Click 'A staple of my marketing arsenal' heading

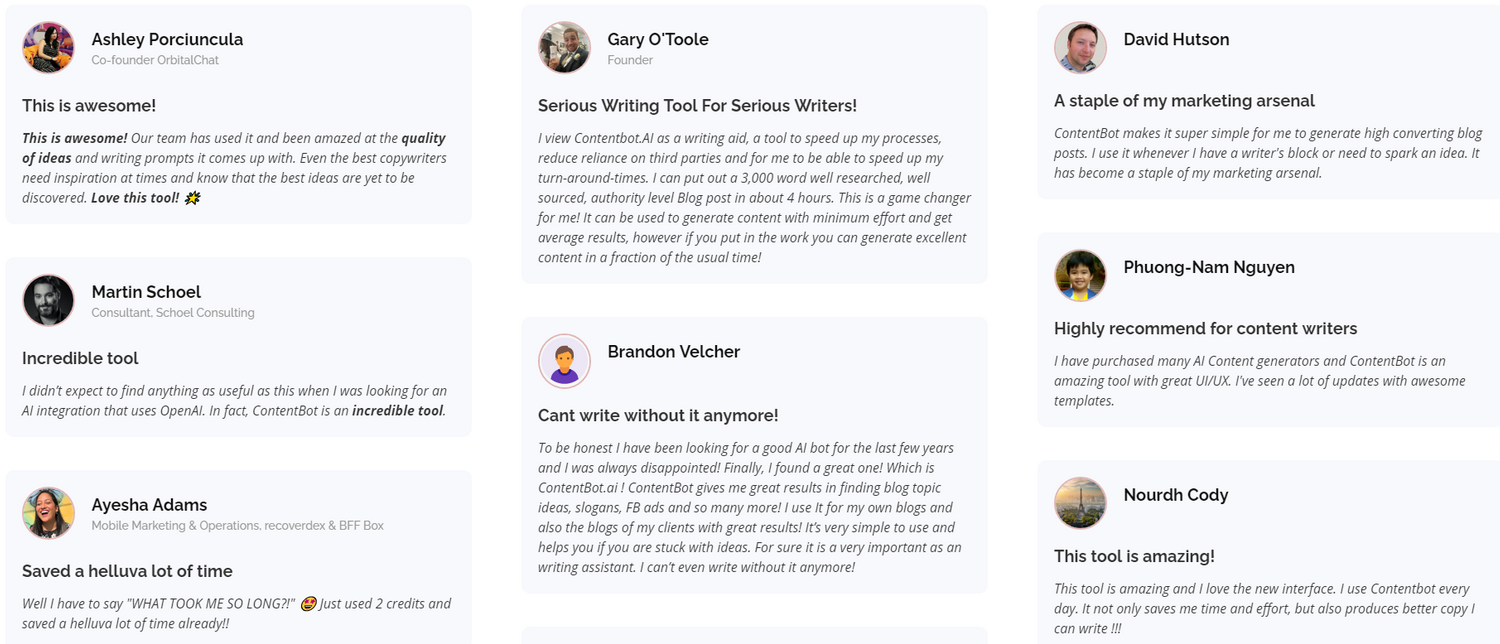click(x=1184, y=101)
